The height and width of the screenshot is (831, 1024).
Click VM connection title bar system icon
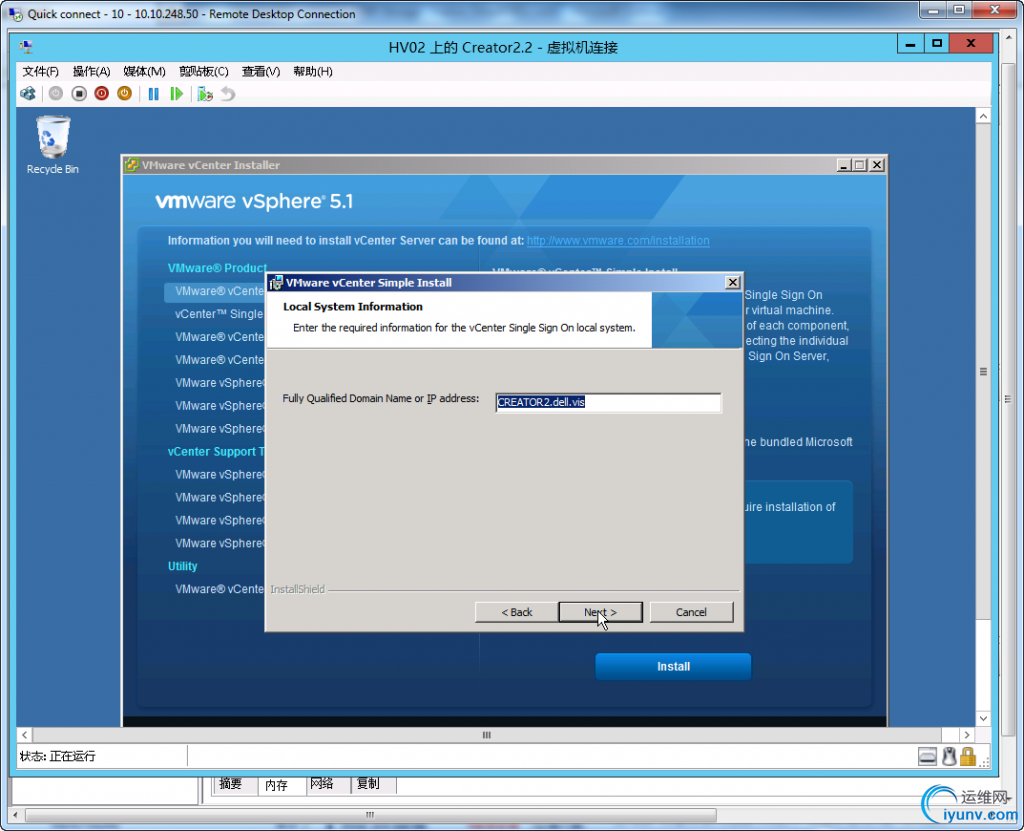(27, 46)
